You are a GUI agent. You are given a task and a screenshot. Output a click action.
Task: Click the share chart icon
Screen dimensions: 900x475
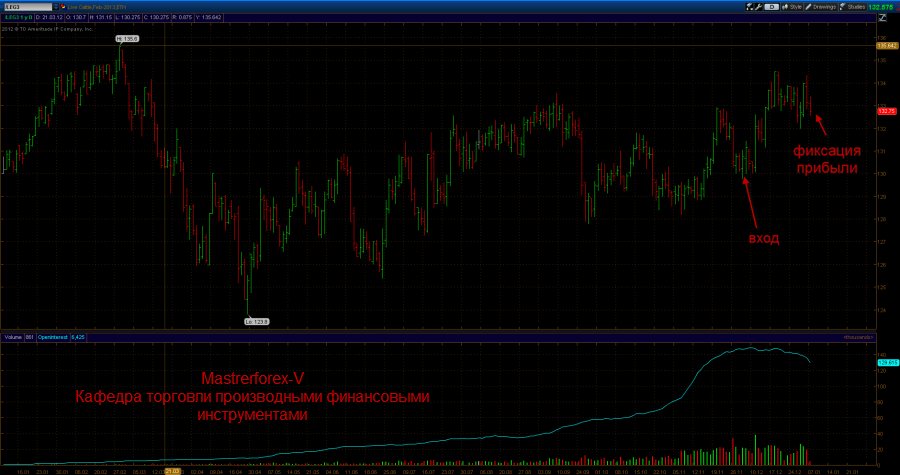click(x=749, y=7)
